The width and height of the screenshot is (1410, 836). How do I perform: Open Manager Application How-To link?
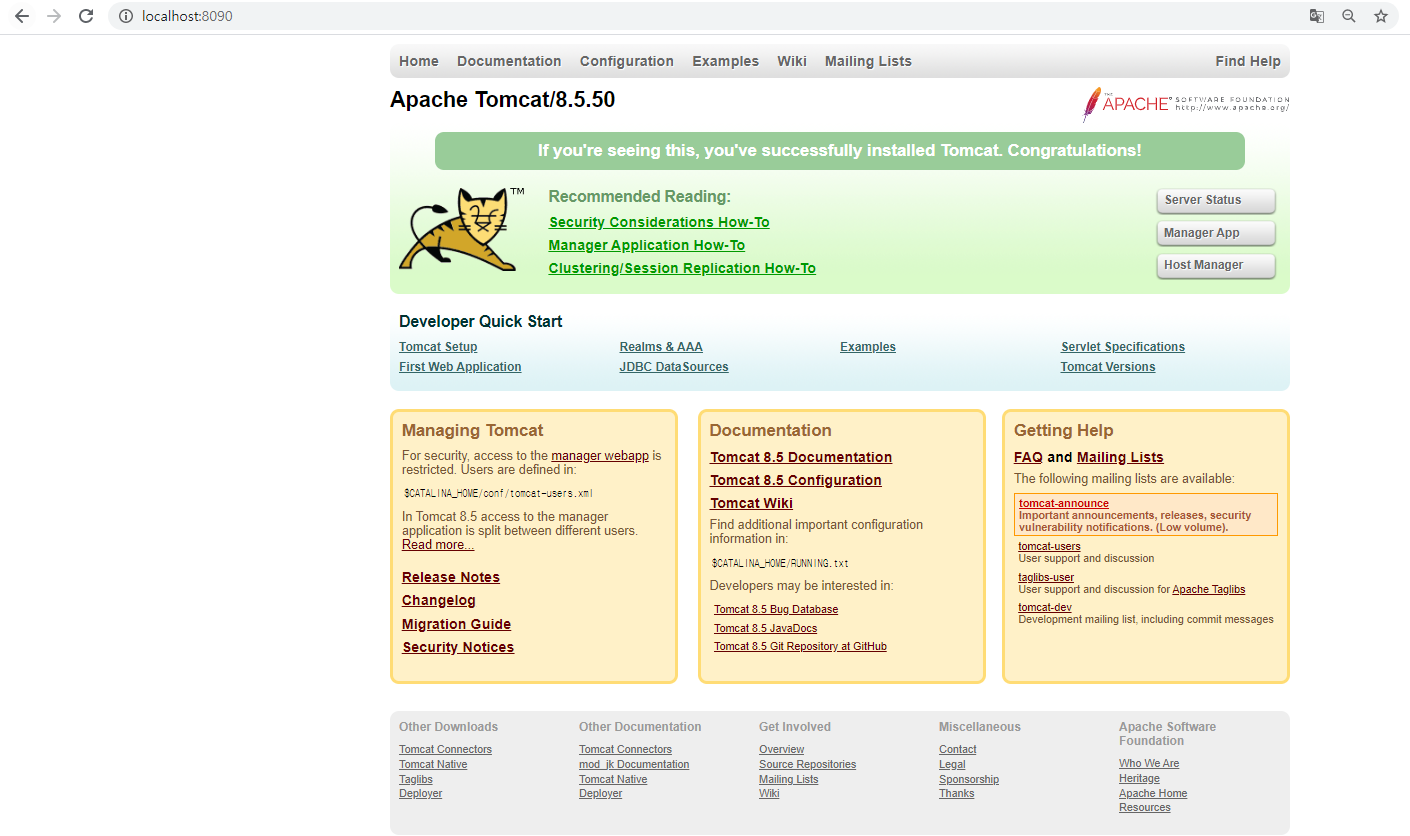tap(647, 245)
